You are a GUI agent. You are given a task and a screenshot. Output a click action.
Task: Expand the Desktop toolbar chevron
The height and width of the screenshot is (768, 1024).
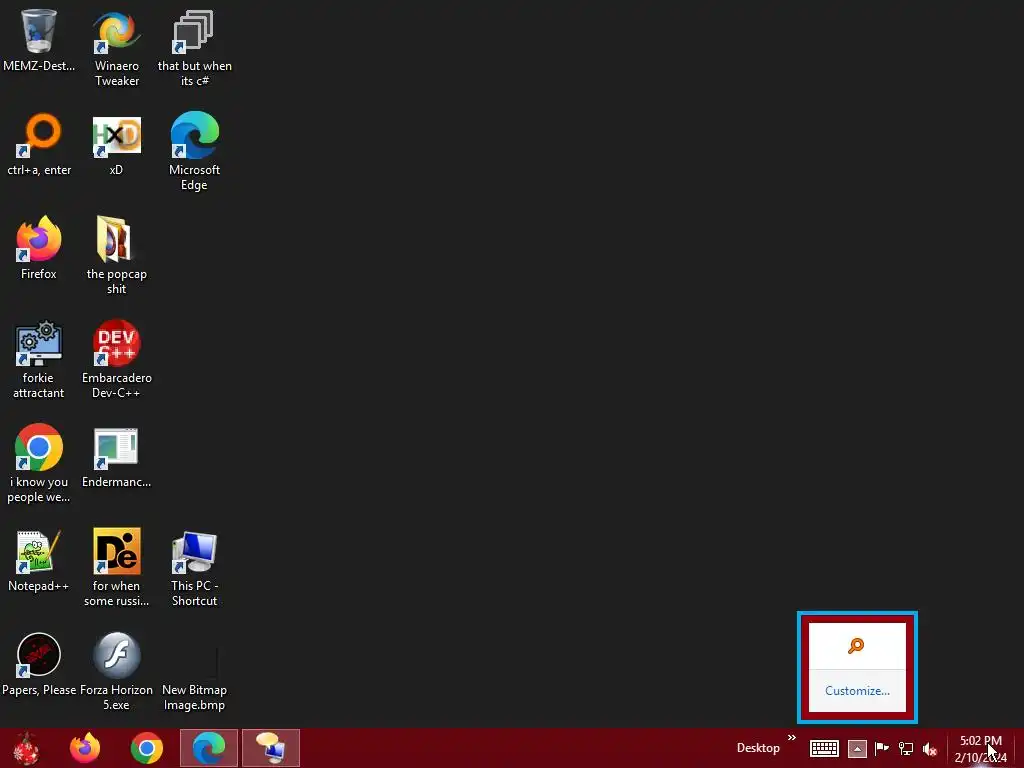[792, 738]
